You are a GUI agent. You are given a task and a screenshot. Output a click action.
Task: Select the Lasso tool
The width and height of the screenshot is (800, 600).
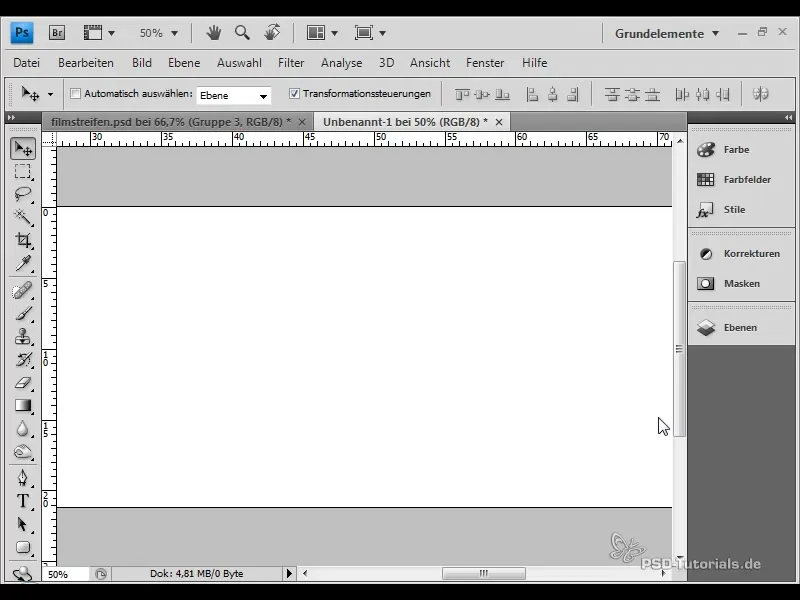coord(22,194)
